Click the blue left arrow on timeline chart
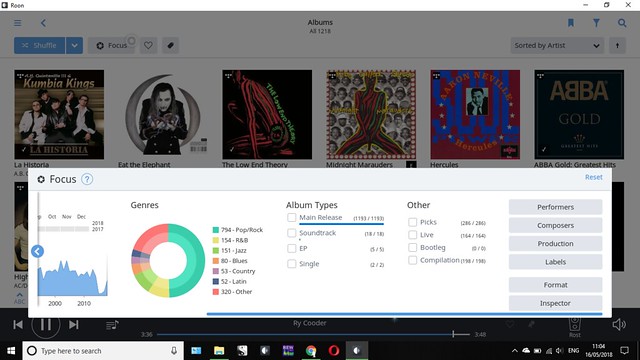The width and height of the screenshot is (640, 360). pos(37,251)
